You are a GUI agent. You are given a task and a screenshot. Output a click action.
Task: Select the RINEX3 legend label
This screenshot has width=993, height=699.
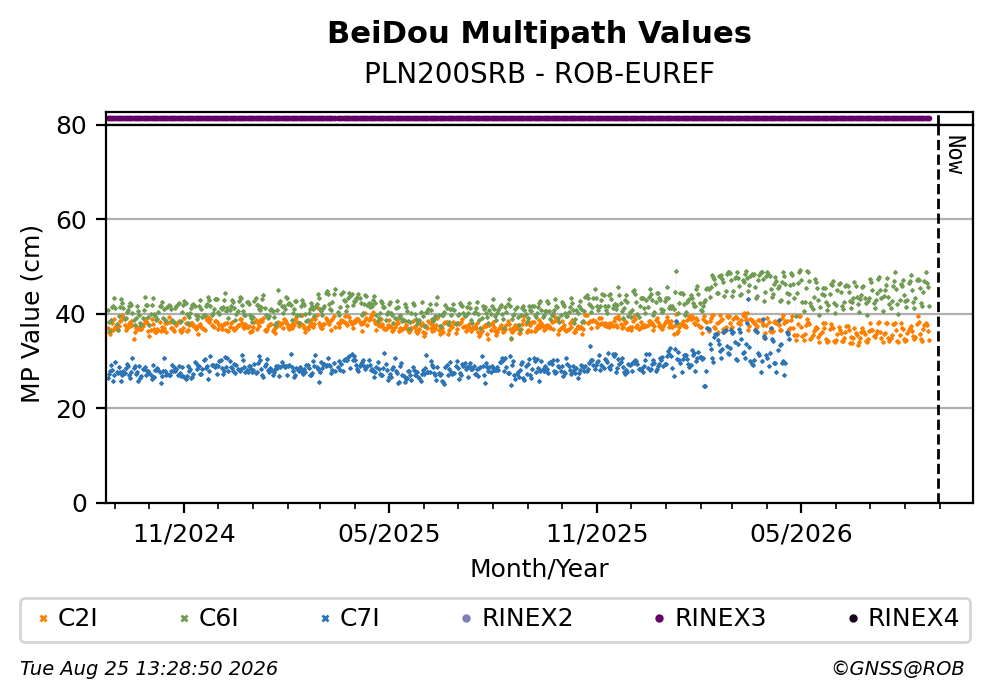tap(721, 618)
